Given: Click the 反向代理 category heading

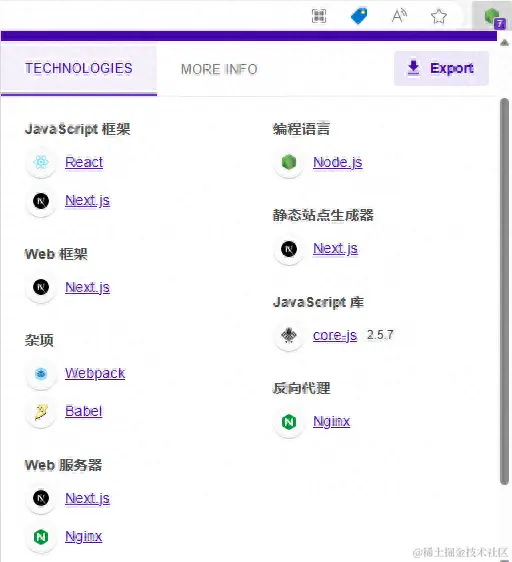Looking at the screenshot, I should pos(301,388).
